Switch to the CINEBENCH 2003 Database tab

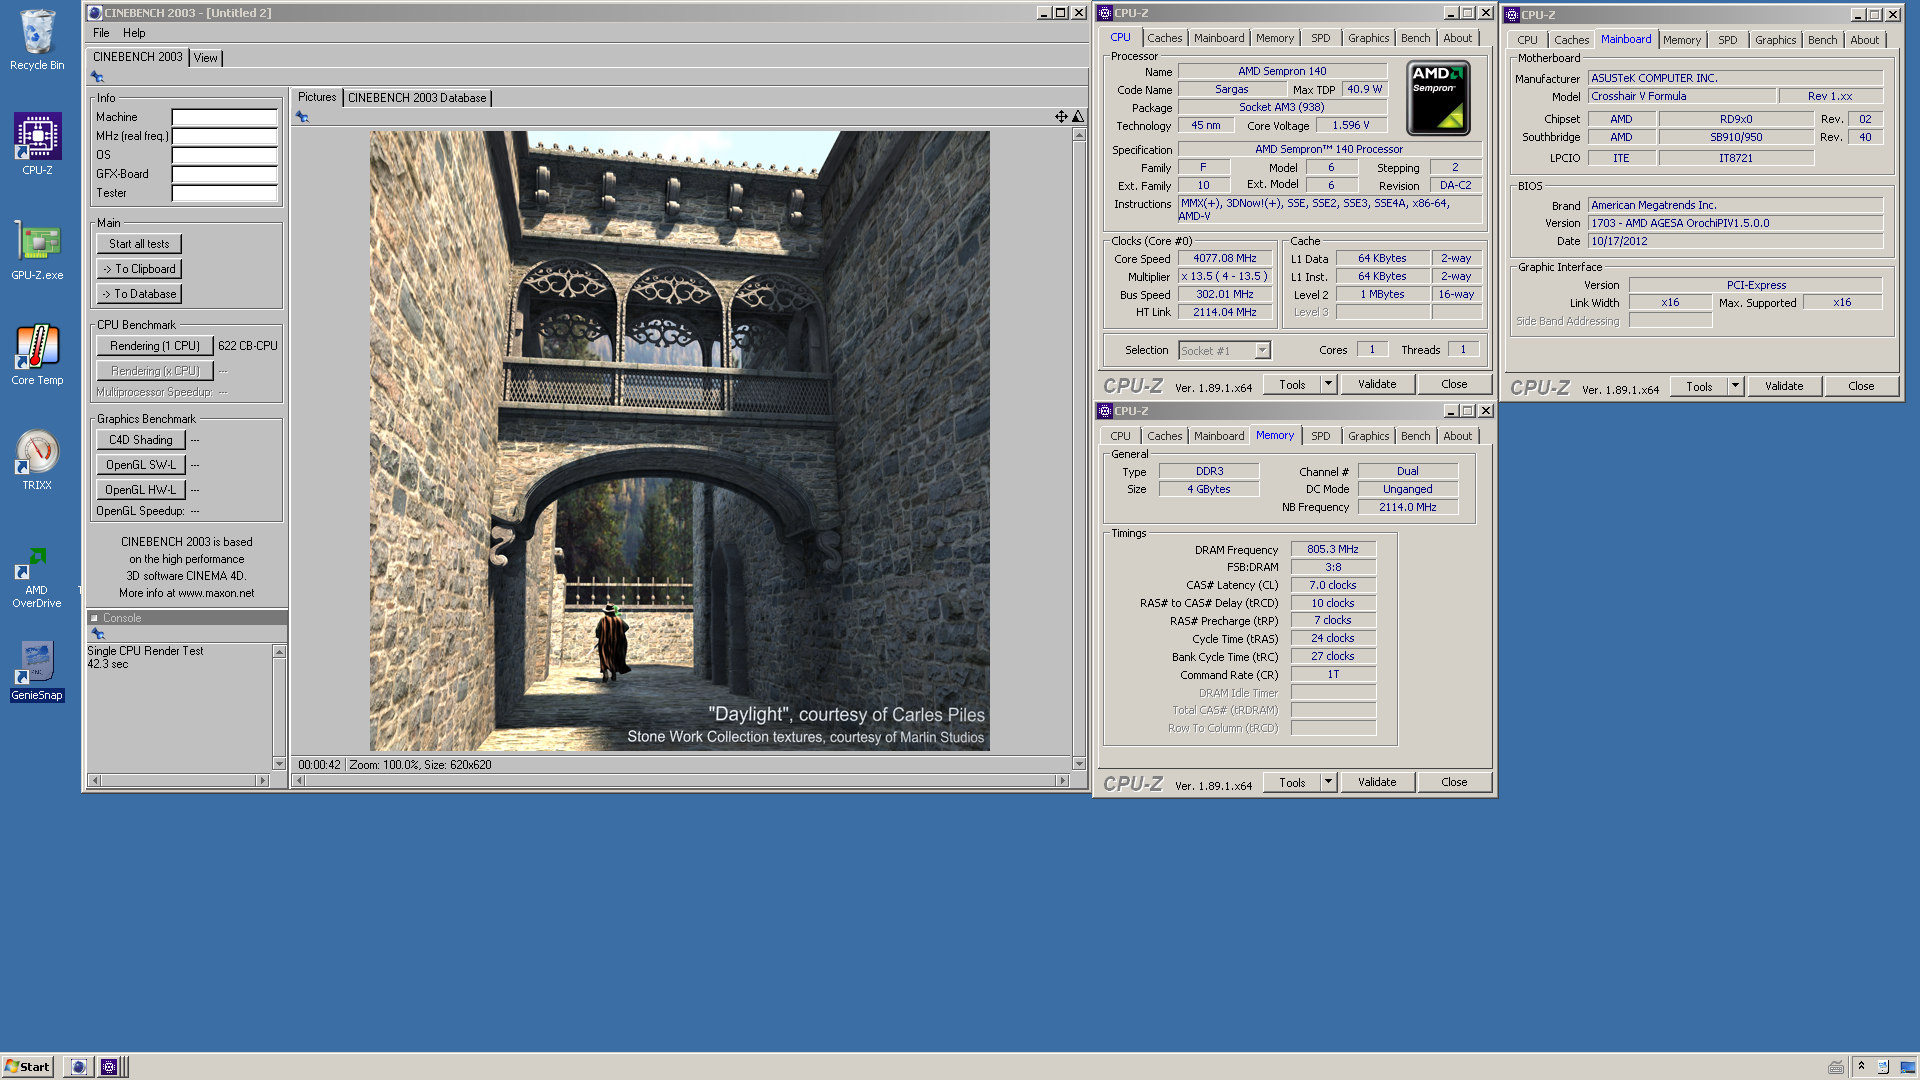click(x=417, y=98)
